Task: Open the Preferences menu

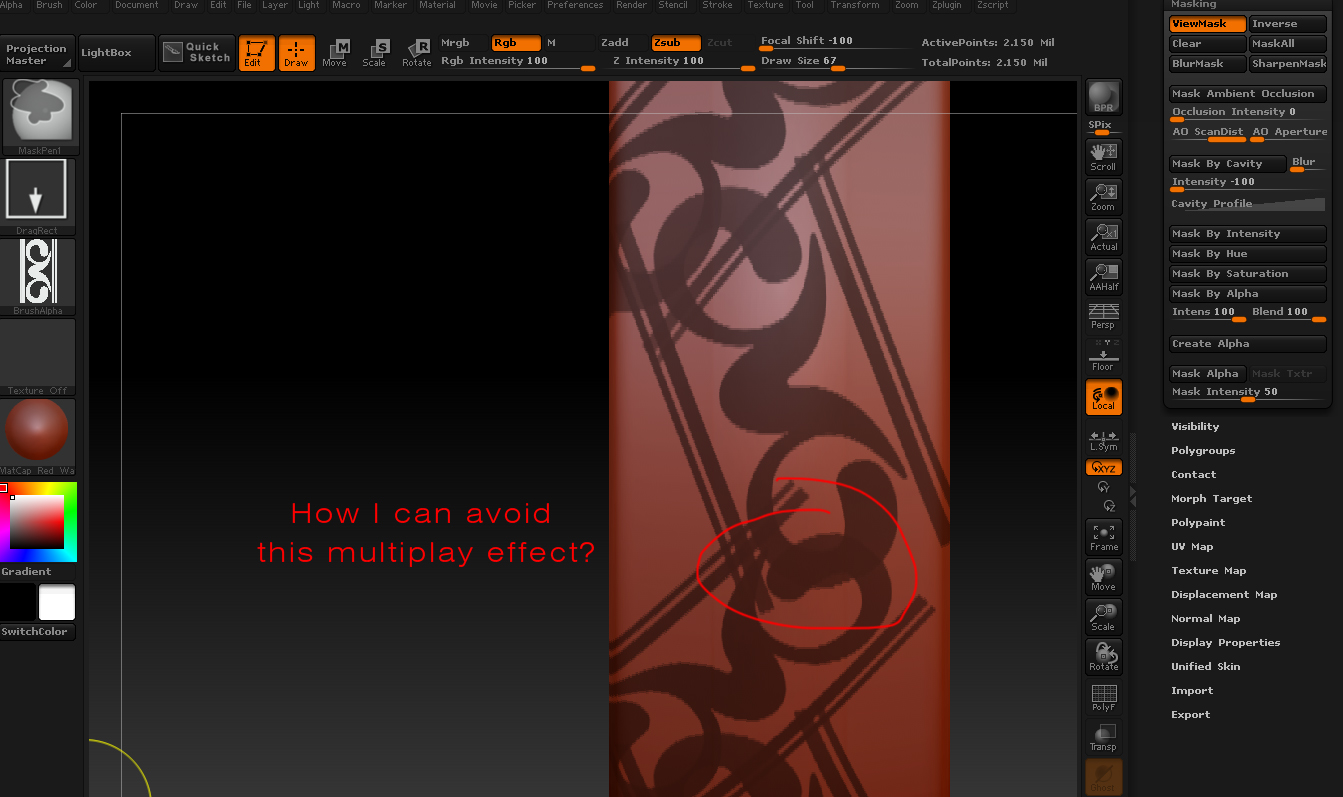Action: (575, 5)
